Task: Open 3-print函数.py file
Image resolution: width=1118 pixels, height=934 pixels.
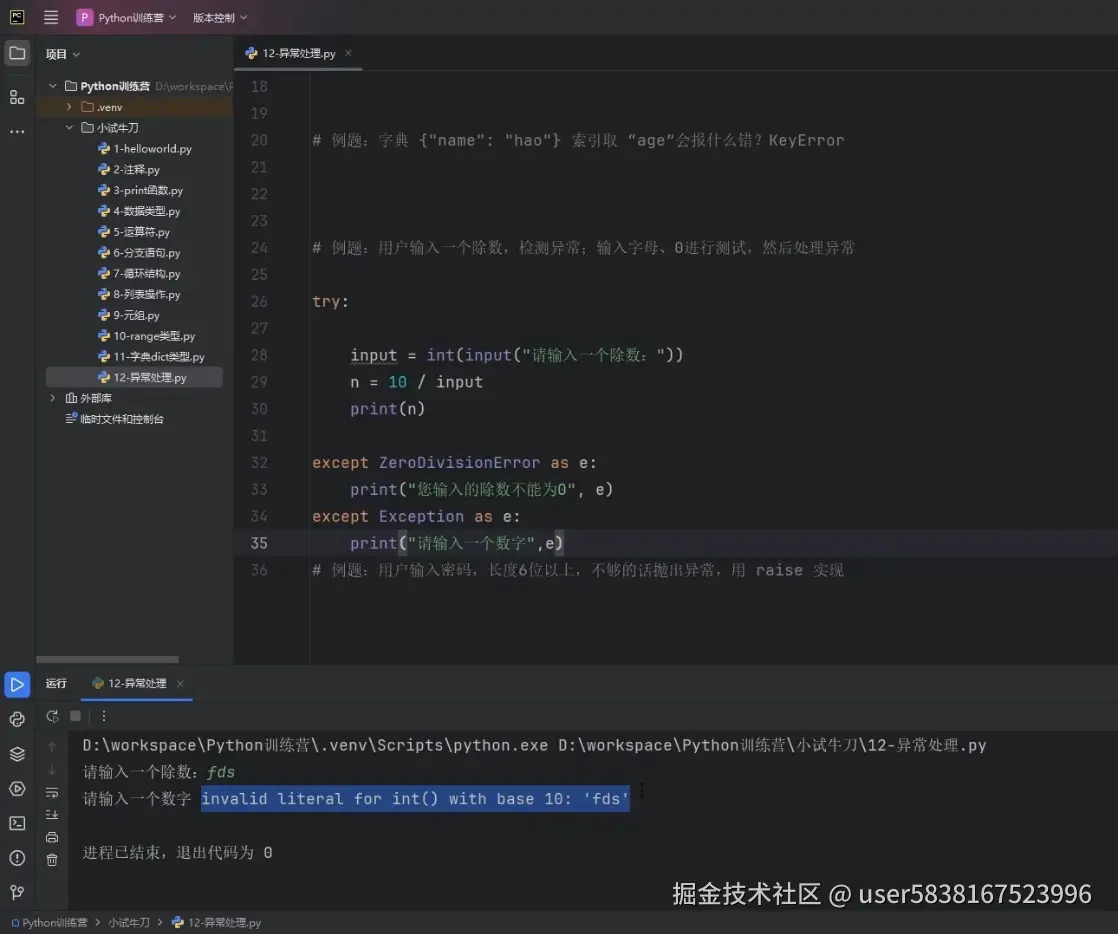Action: [x=140, y=190]
